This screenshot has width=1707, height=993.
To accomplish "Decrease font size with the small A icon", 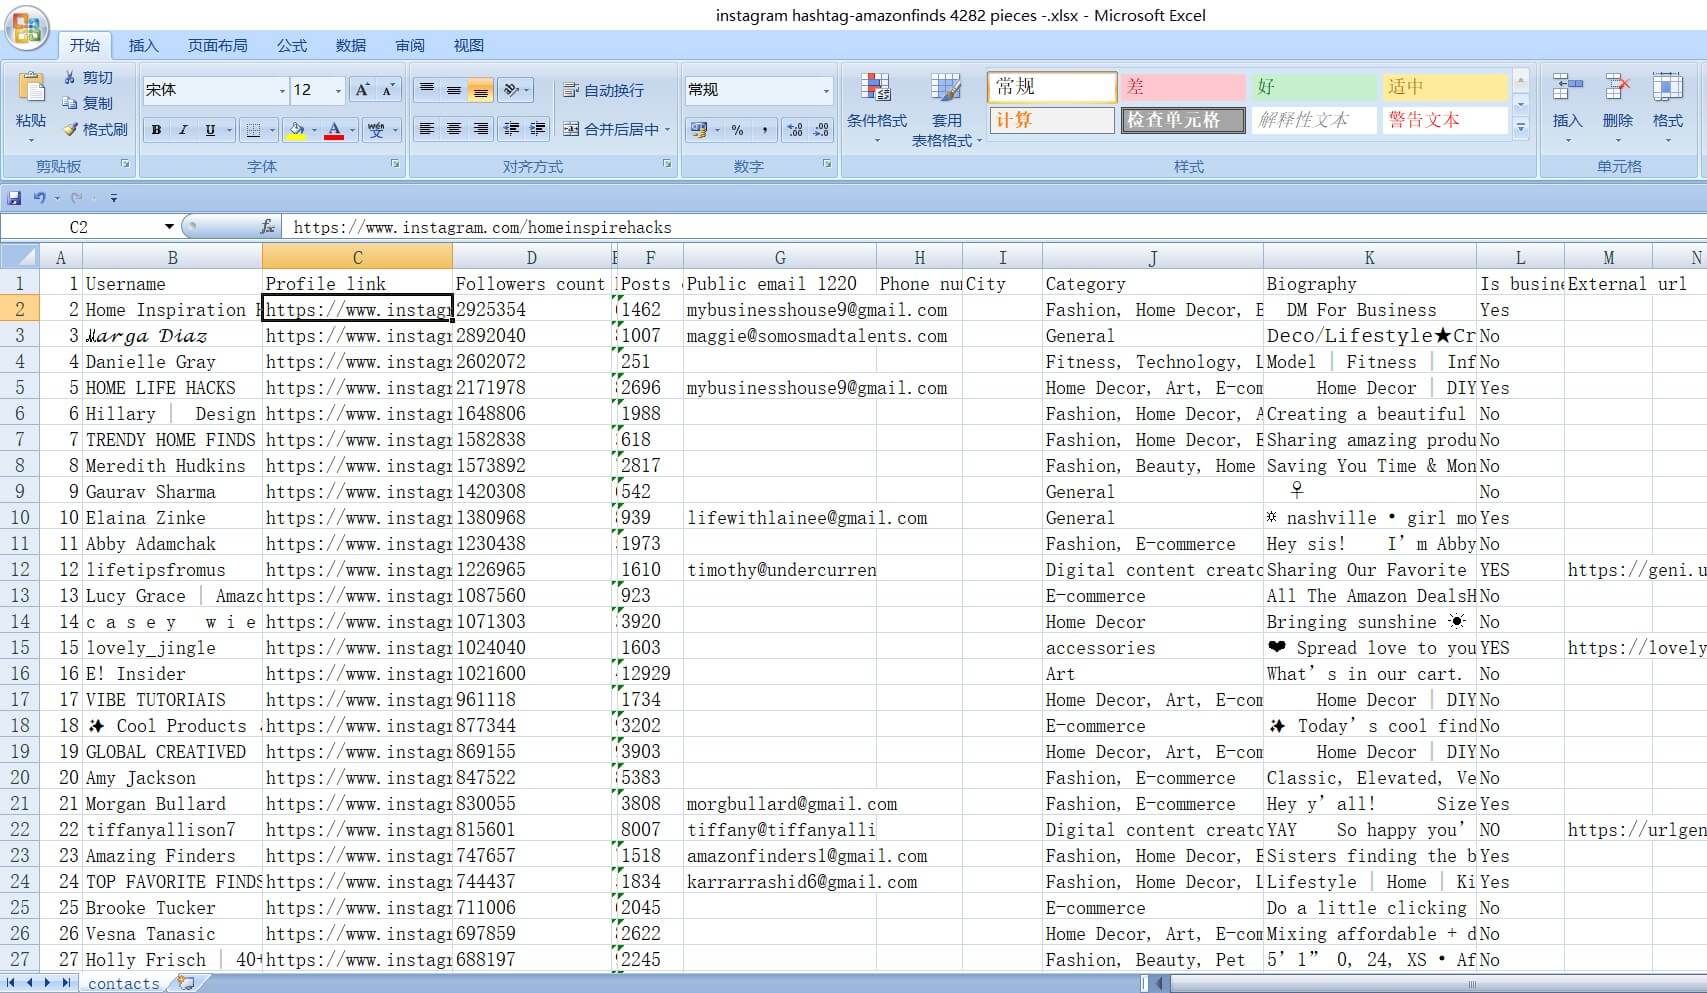I will [389, 90].
